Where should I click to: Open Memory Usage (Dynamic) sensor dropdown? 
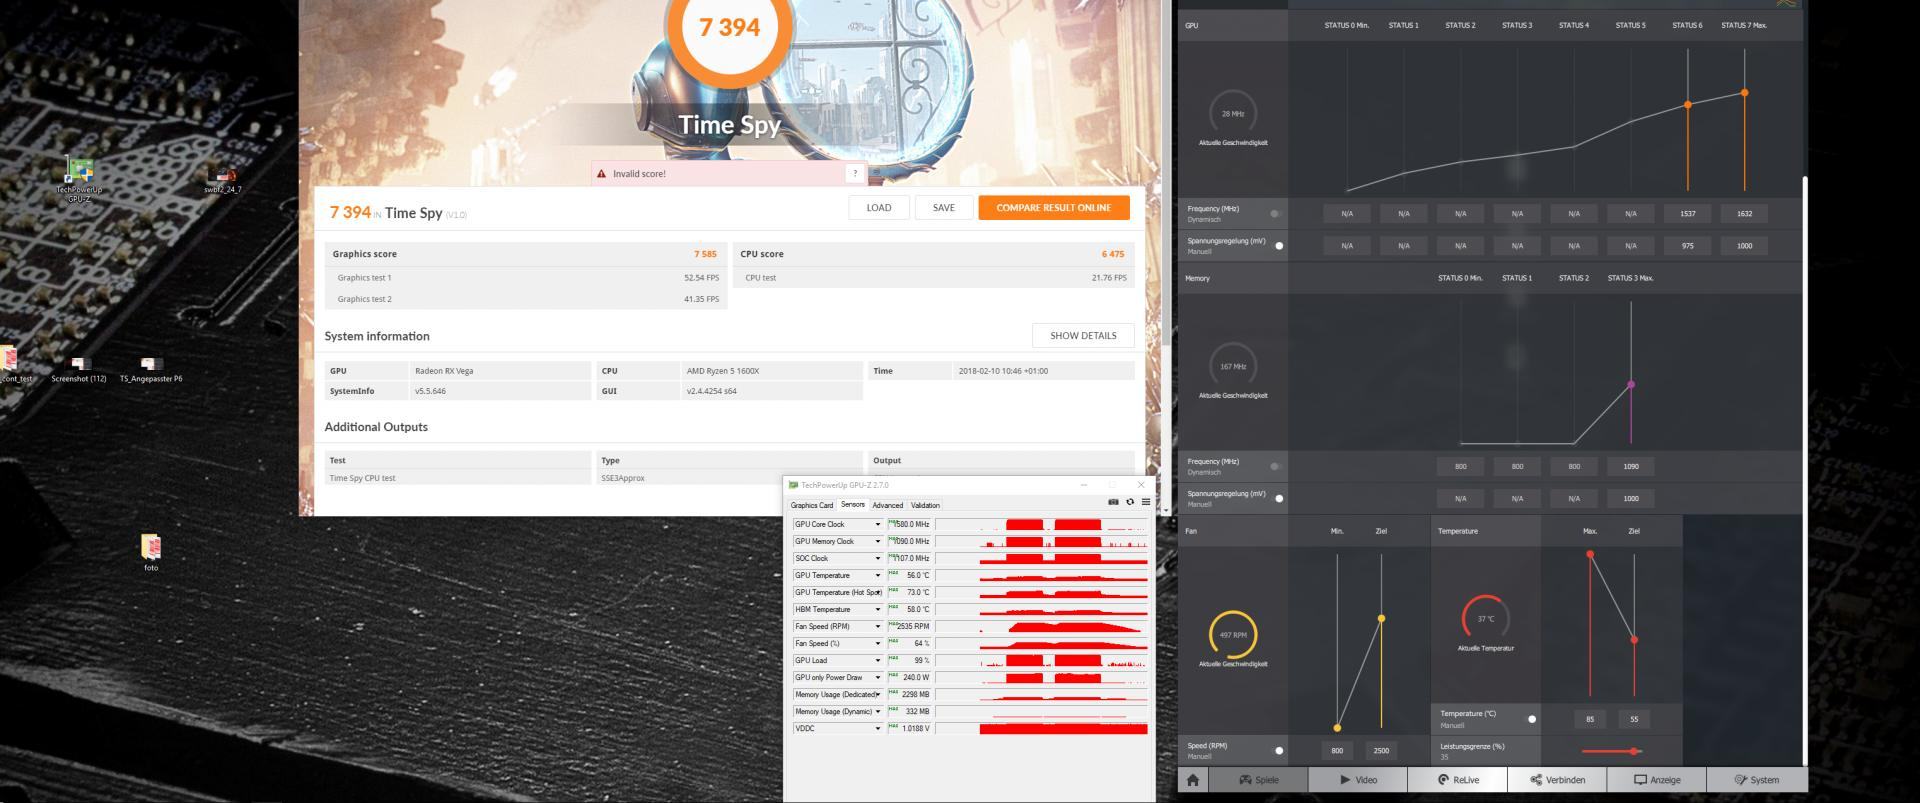878,712
